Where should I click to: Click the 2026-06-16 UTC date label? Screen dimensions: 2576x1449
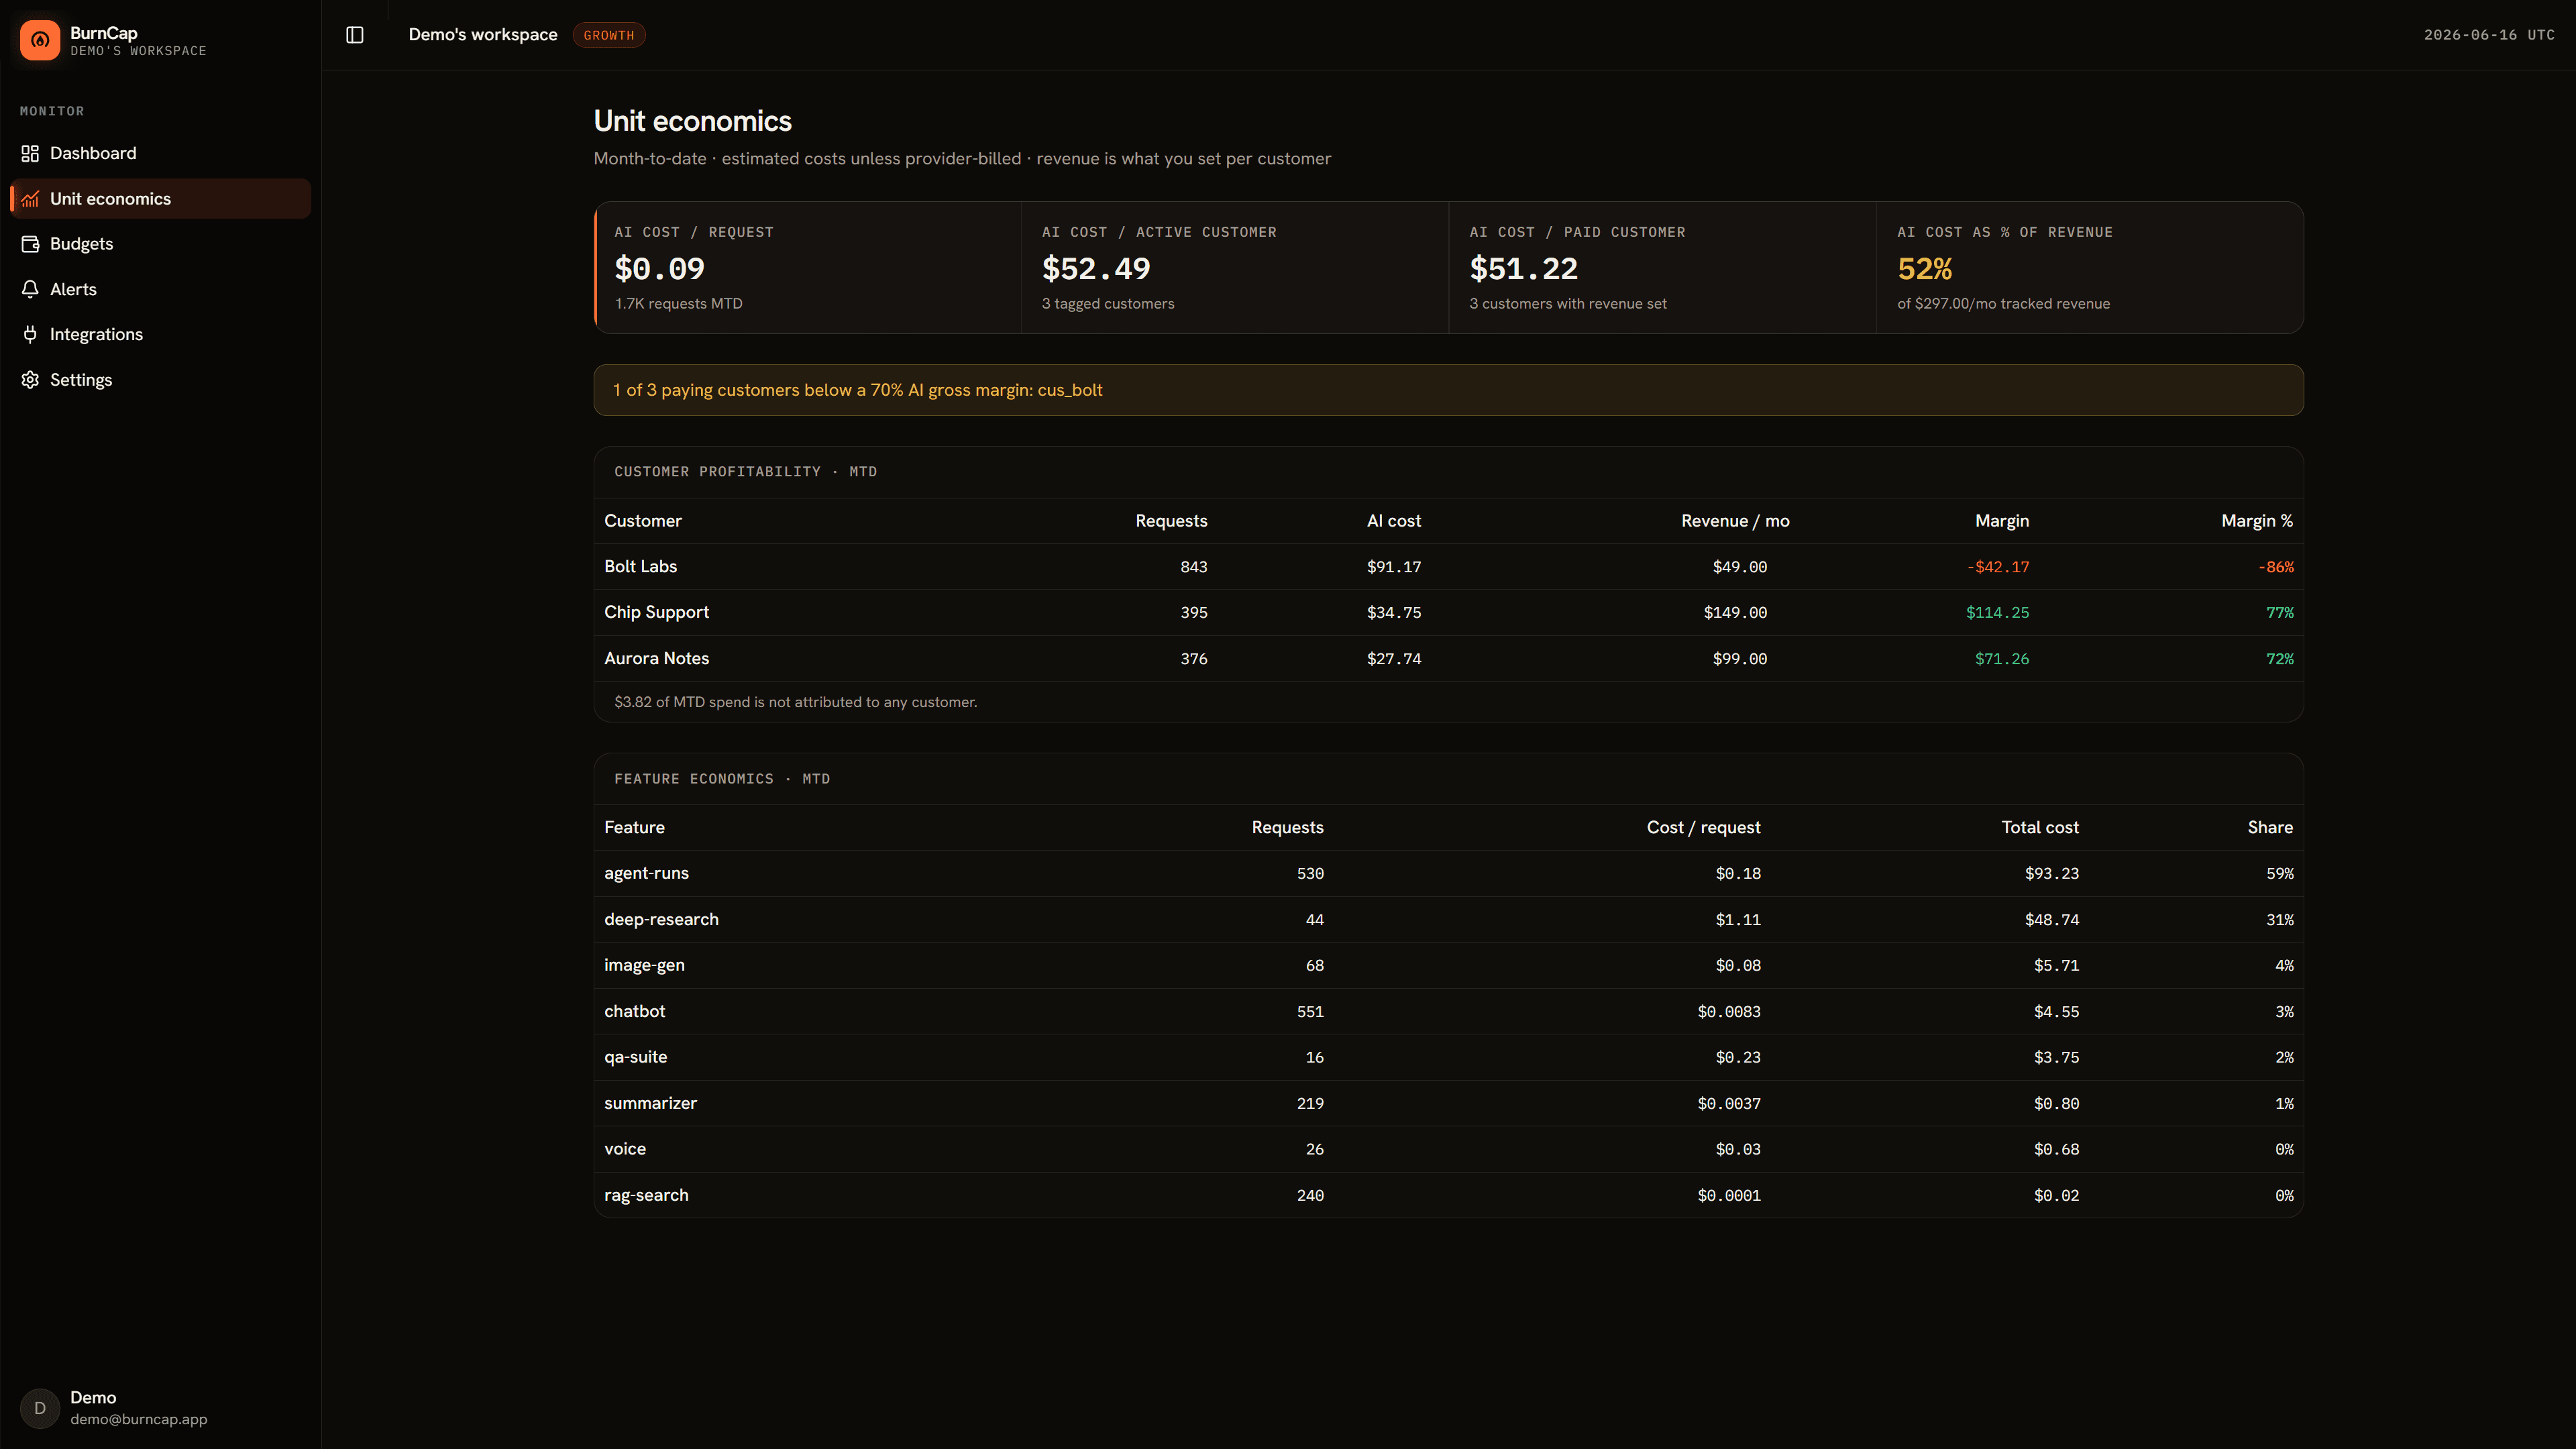[x=2489, y=35]
